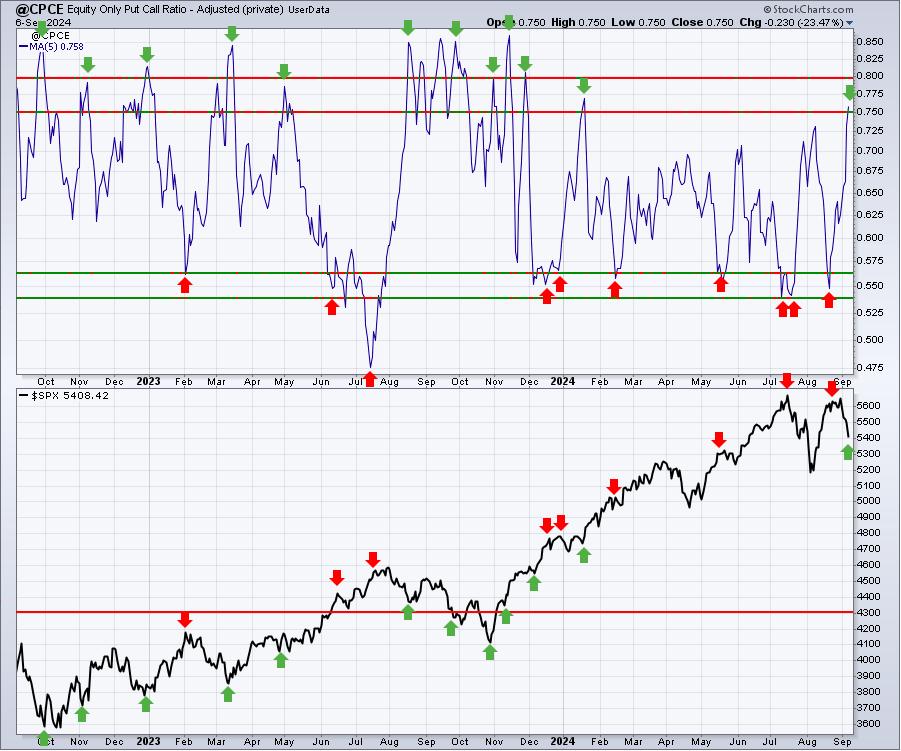Select the green up arrow beside latest SPX price
The image size is (901, 751).
click(x=848, y=452)
